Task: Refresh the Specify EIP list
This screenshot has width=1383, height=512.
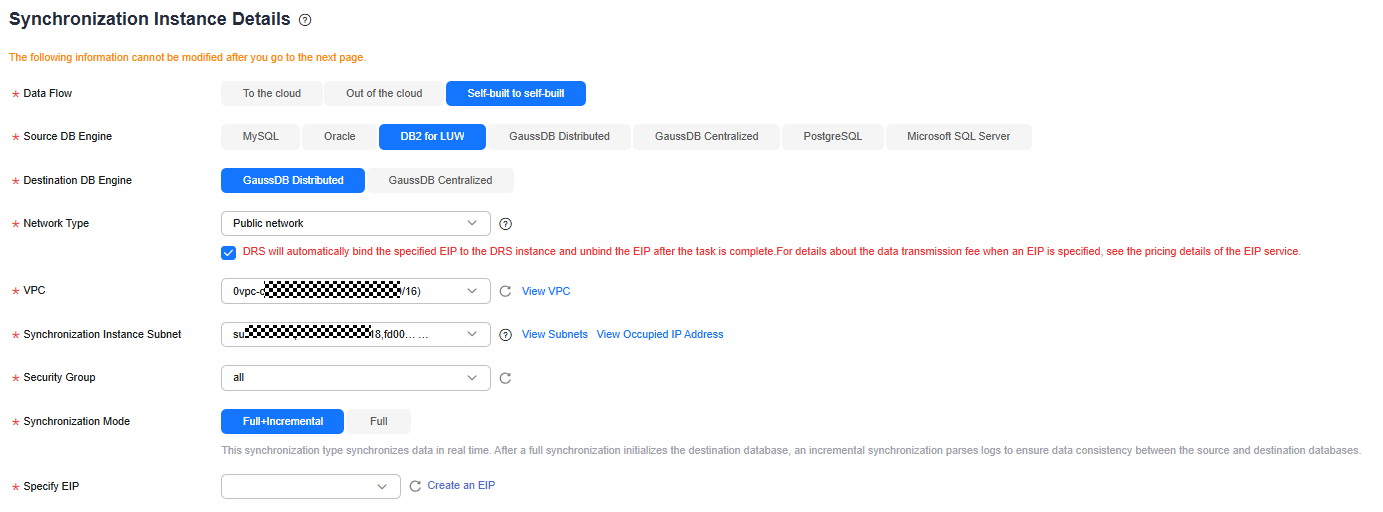Action: tap(416, 486)
